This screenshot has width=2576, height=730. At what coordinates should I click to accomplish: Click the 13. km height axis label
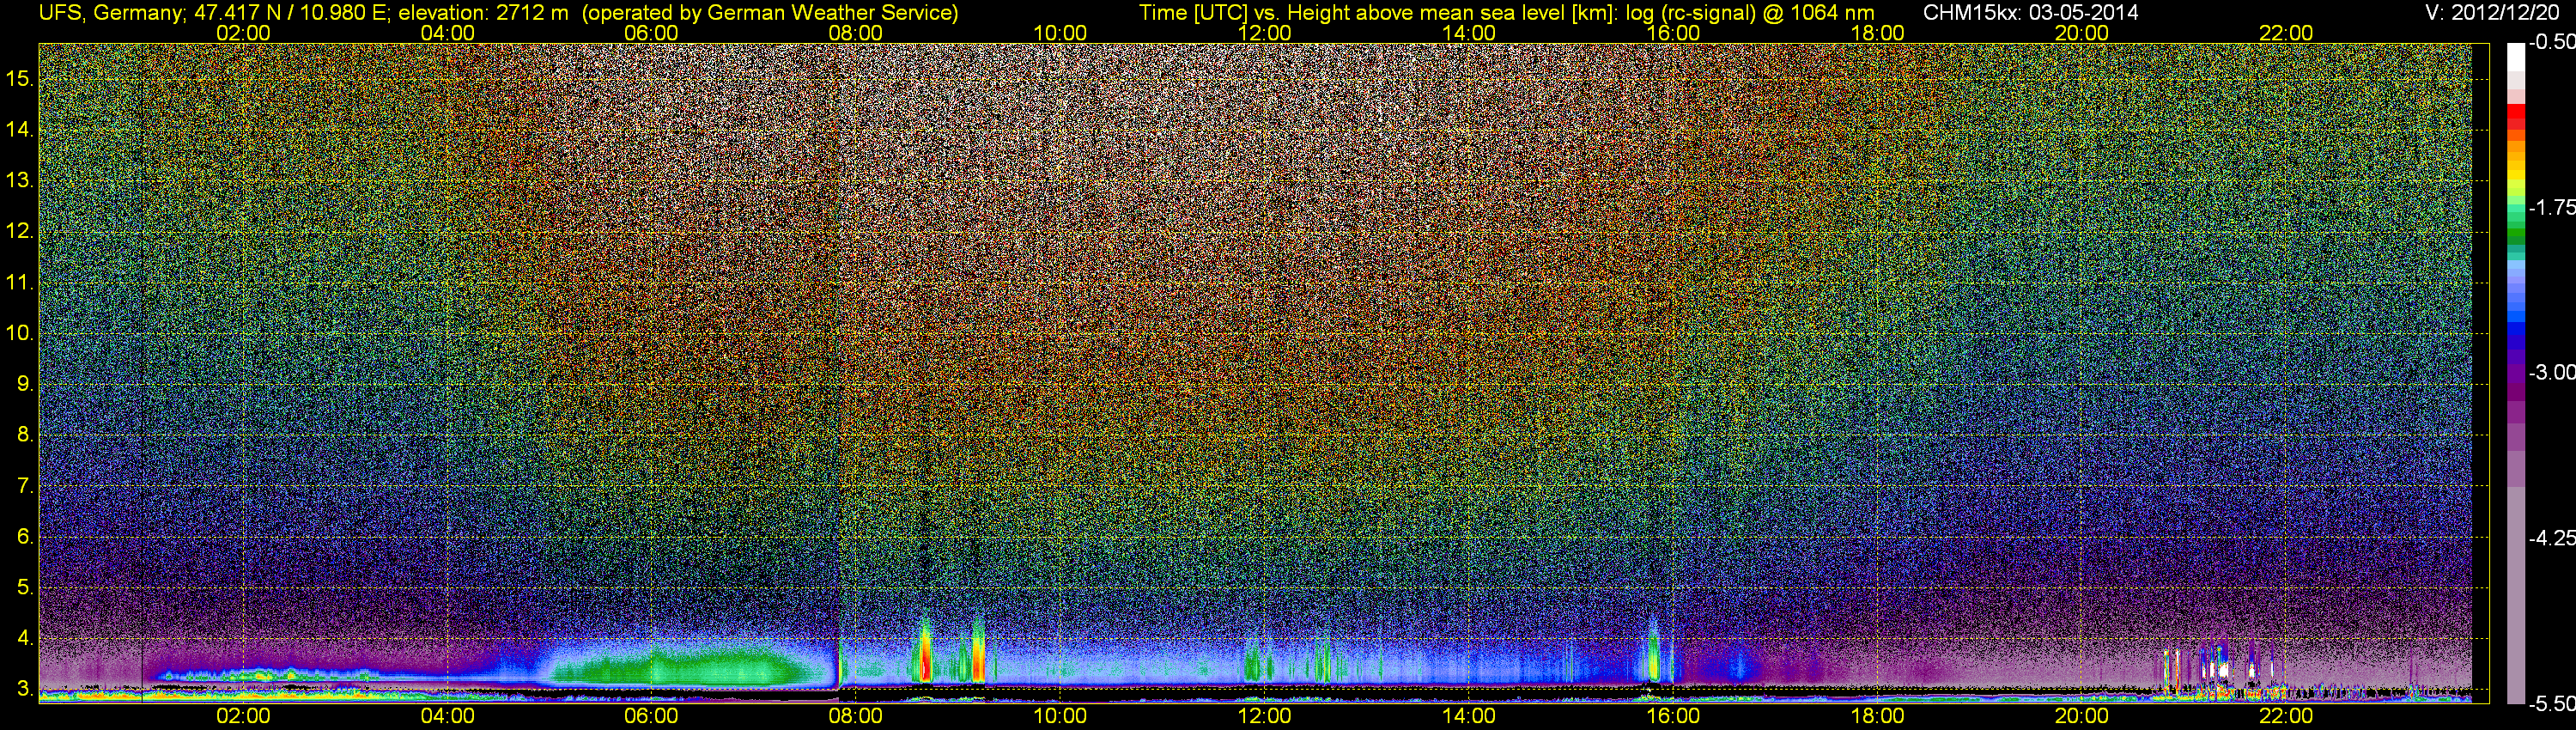(x=20, y=181)
